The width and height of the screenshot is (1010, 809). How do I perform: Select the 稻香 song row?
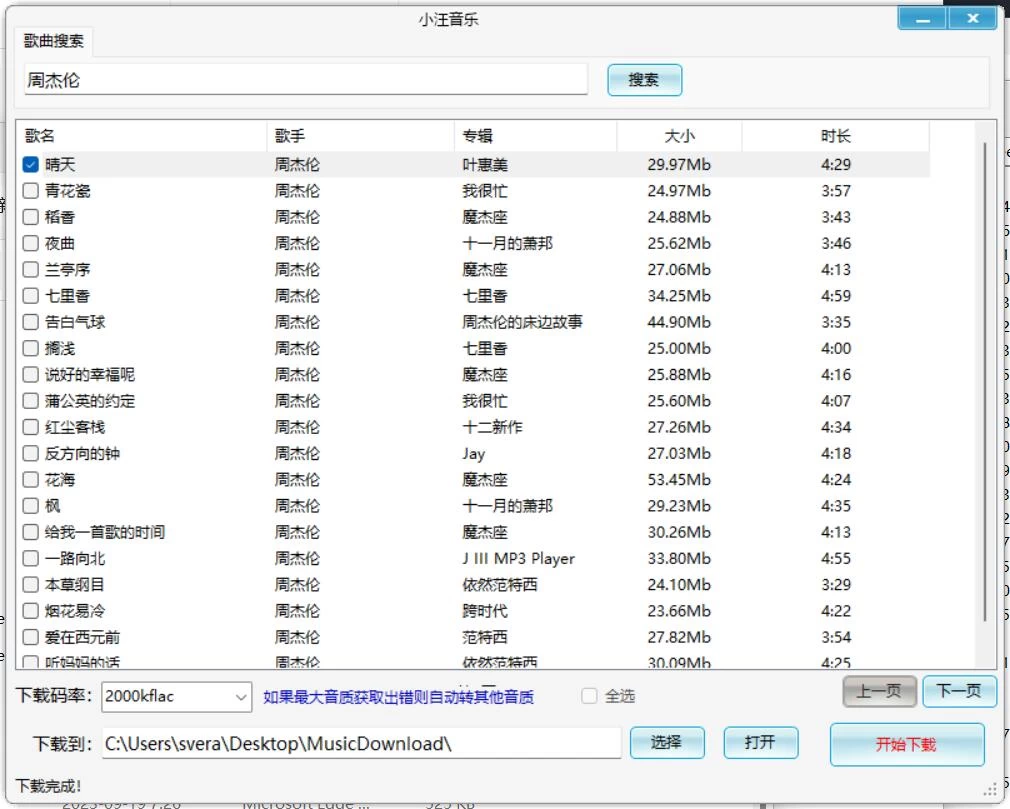[x=150, y=216]
